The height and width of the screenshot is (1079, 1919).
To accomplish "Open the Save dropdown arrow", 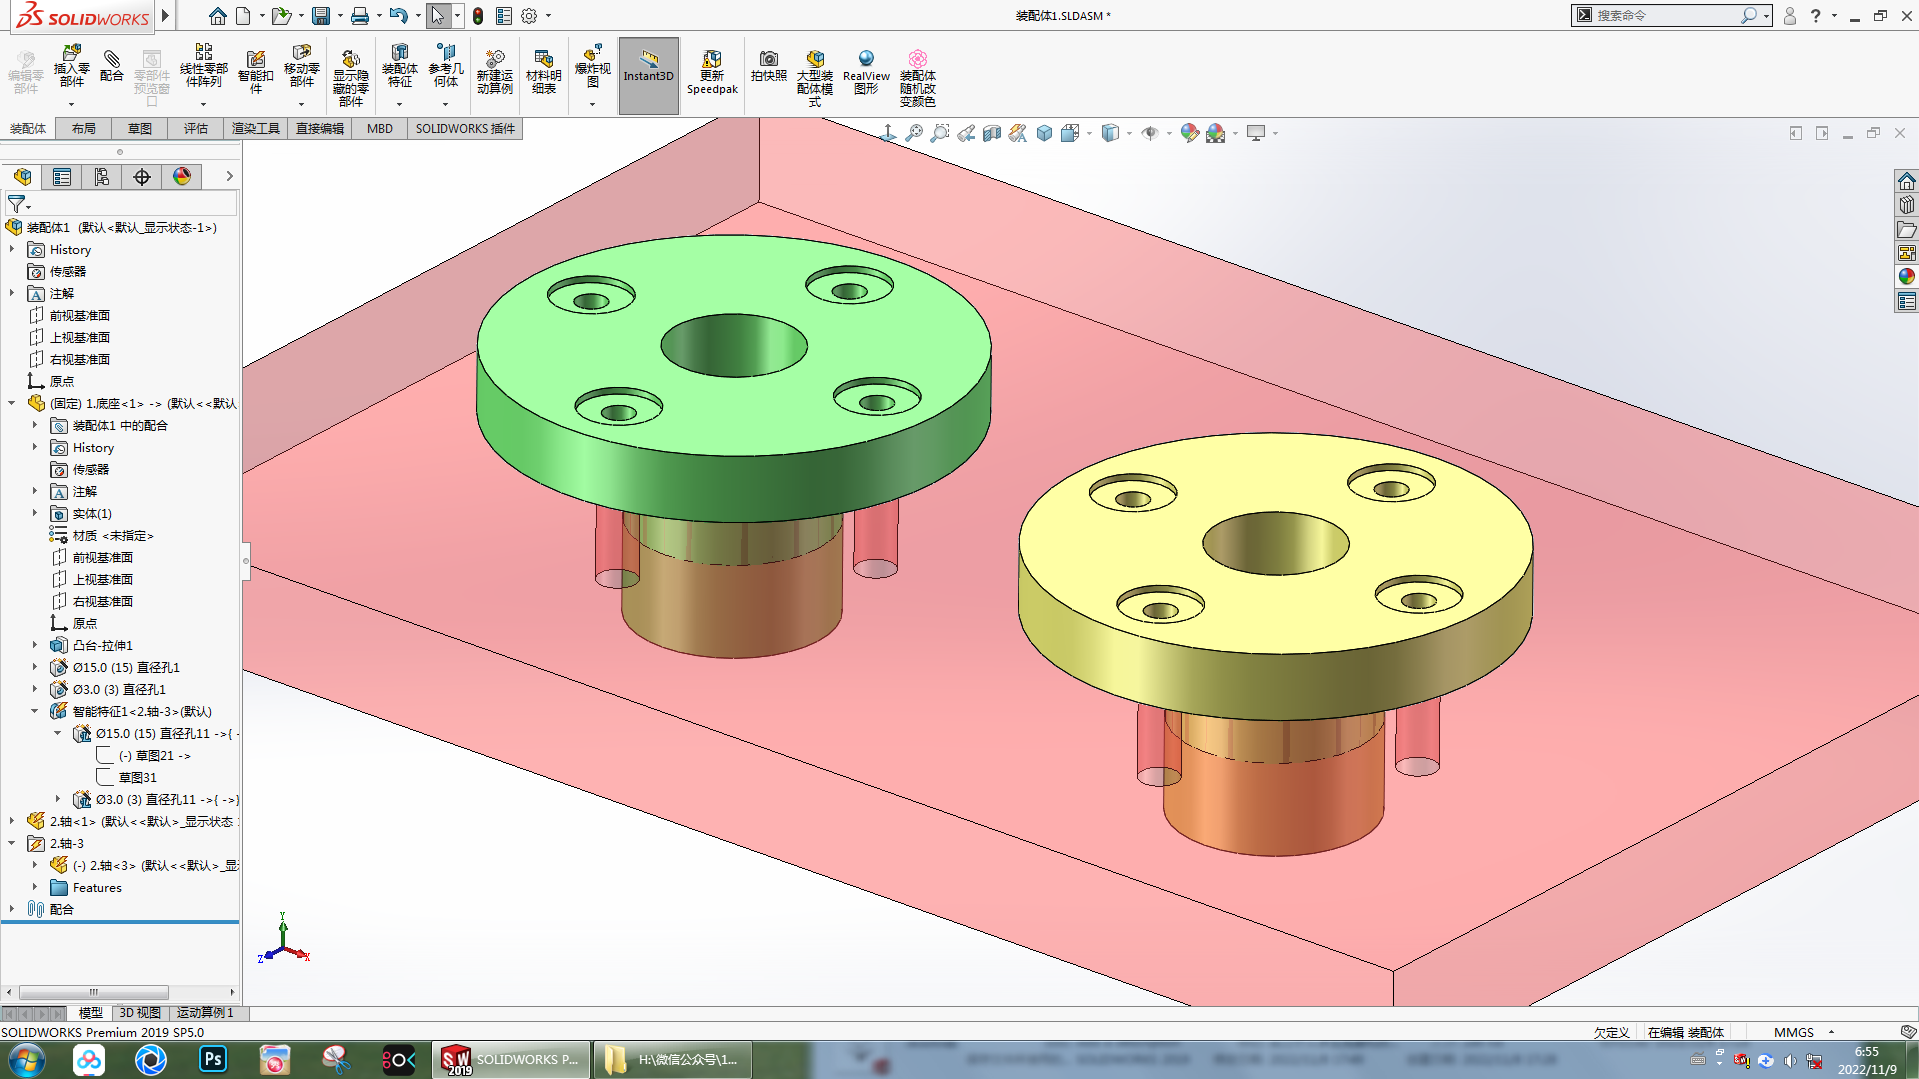I will tap(340, 16).
